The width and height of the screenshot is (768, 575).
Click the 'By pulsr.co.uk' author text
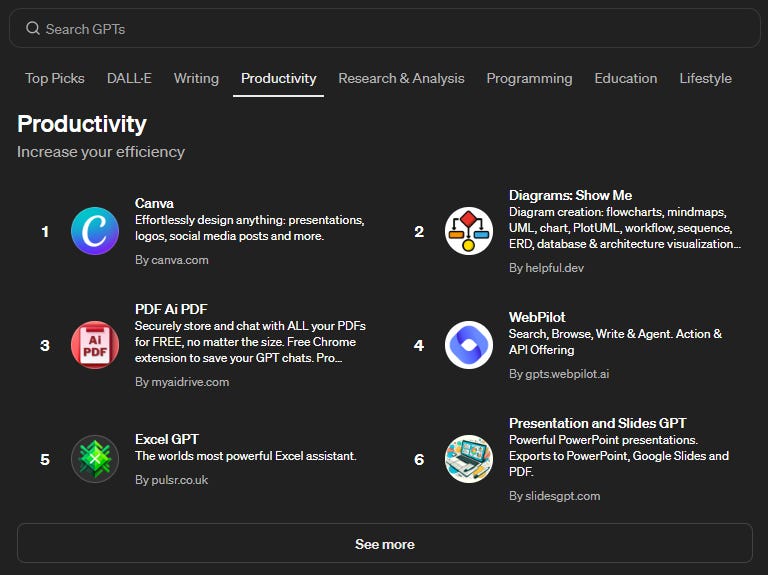pyautogui.click(x=171, y=480)
